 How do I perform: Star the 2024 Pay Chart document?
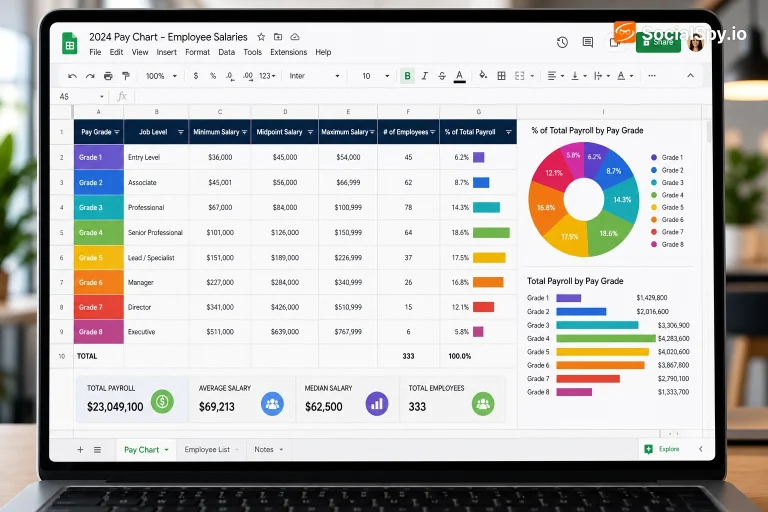261,37
